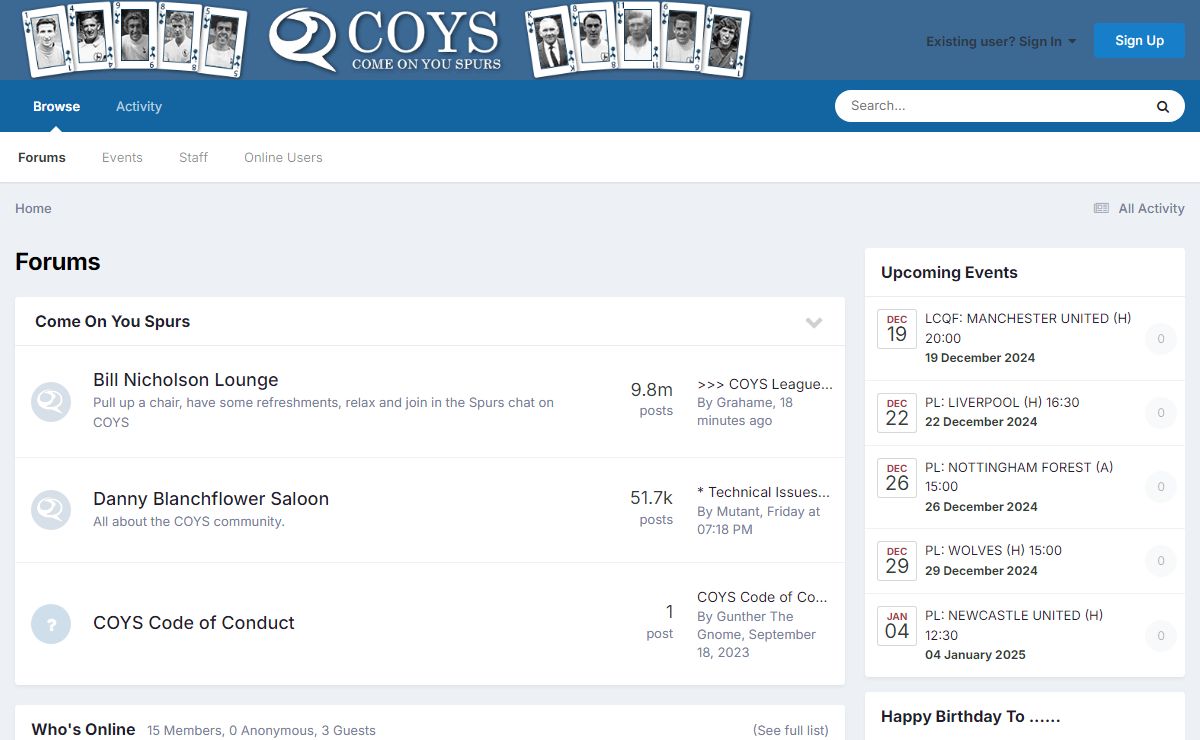Click poster name Gunther The Gnome

[755, 625]
